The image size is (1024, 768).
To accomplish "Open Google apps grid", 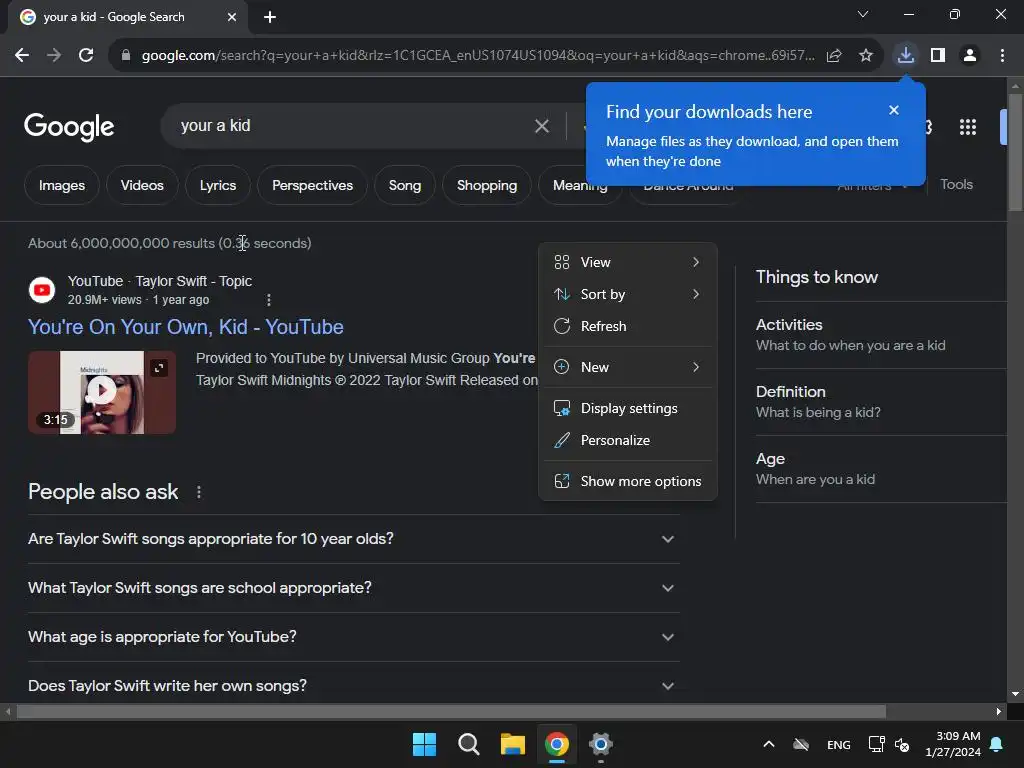I will click(967, 127).
